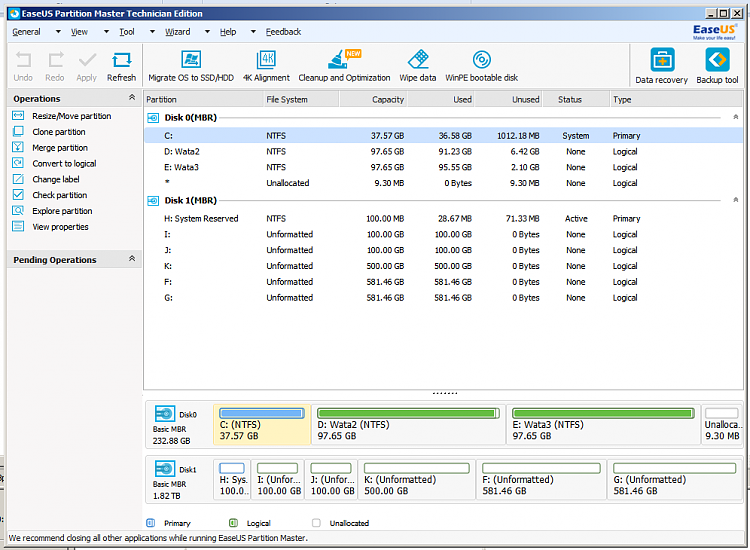This screenshot has width=750, height=550.
Task: Open the View menu
Action: tap(79, 32)
